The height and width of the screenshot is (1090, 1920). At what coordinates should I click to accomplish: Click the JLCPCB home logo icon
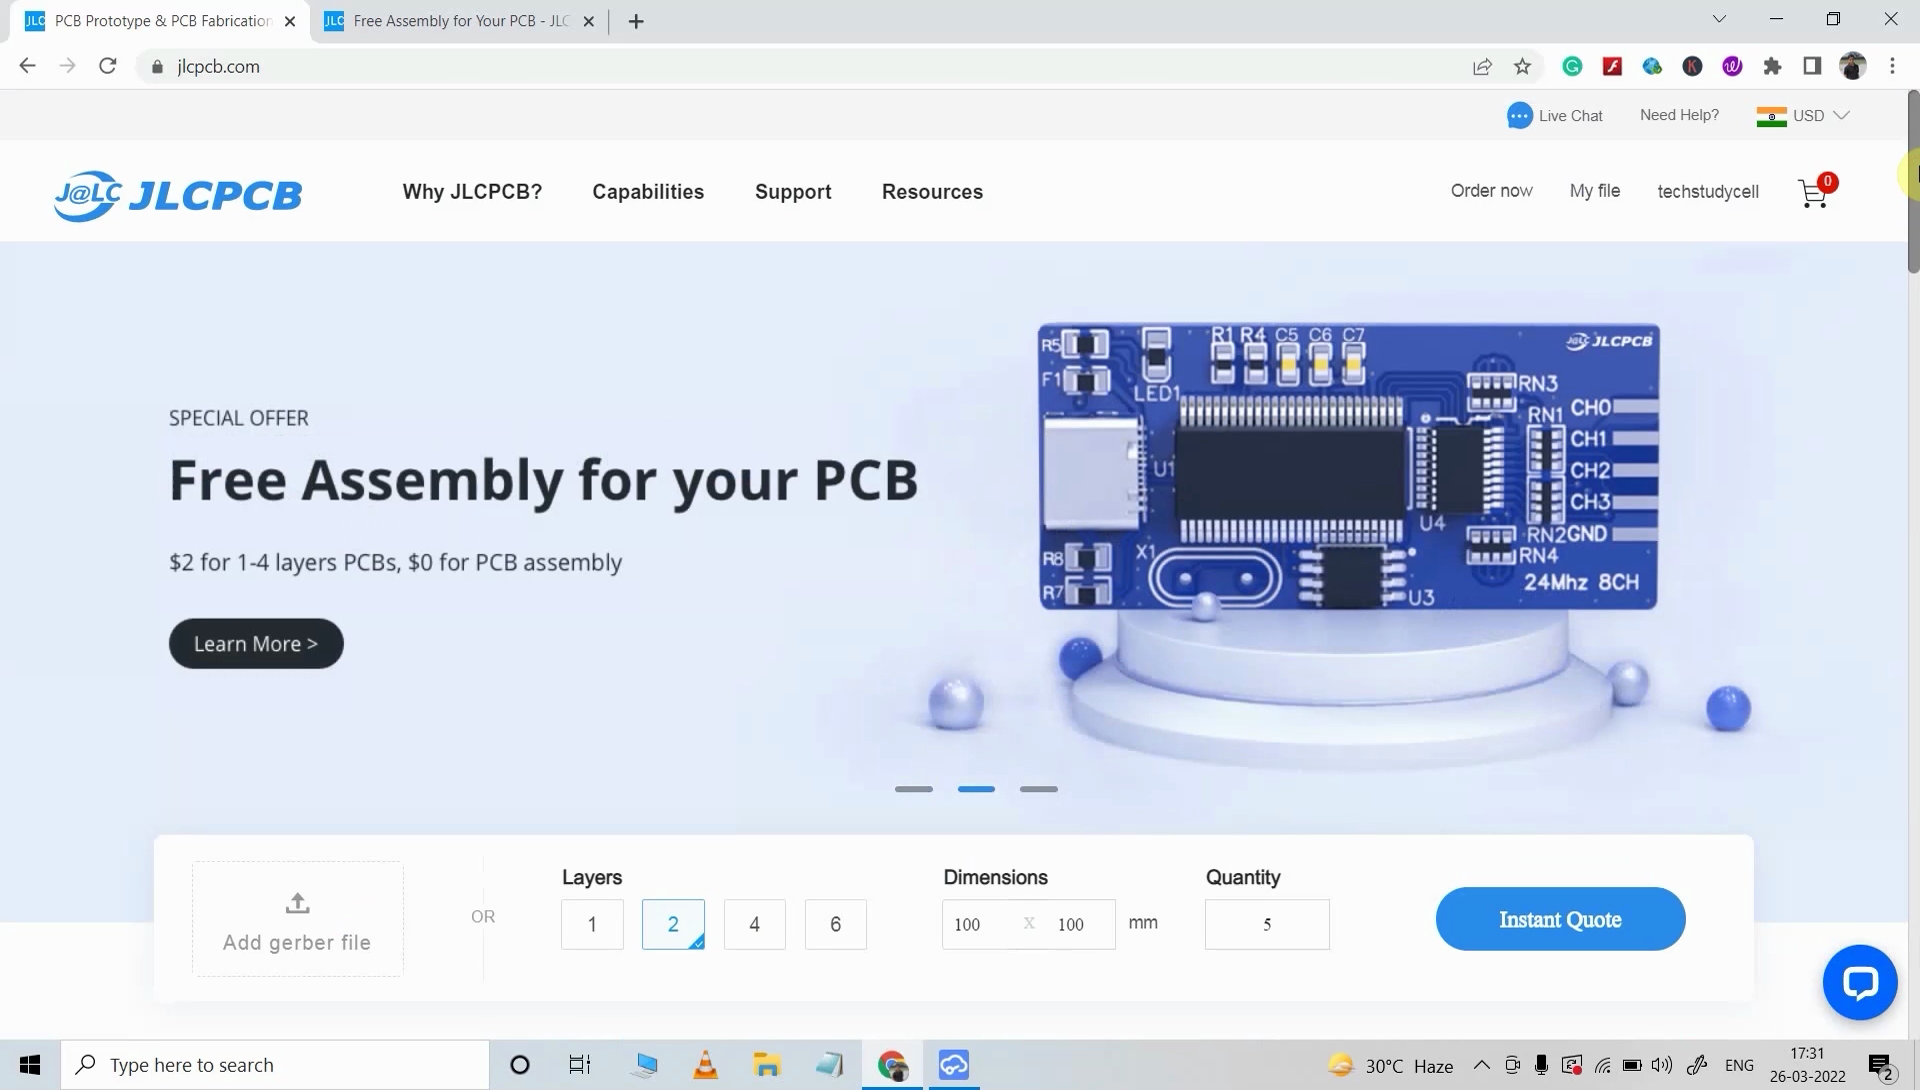point(177,195)
